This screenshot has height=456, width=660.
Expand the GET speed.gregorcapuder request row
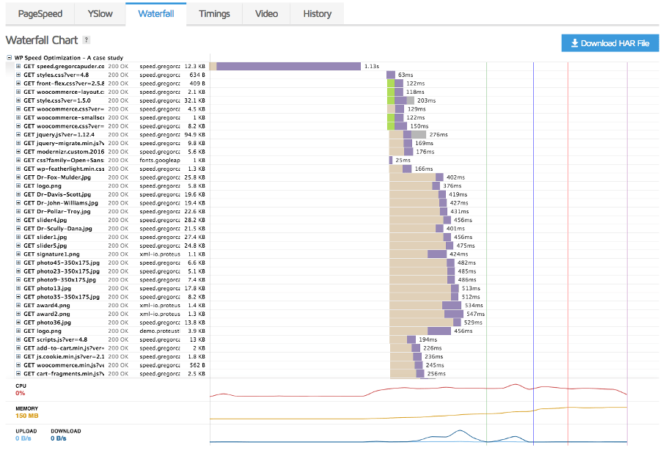point(18,66)
